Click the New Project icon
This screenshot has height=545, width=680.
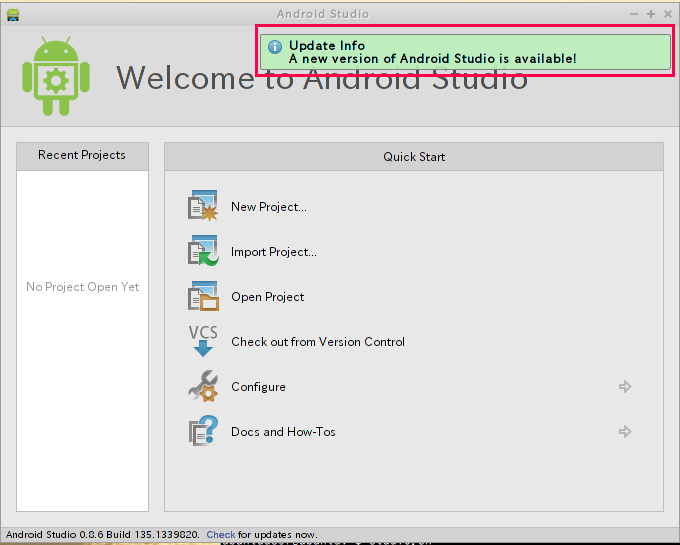click(203, 206)
